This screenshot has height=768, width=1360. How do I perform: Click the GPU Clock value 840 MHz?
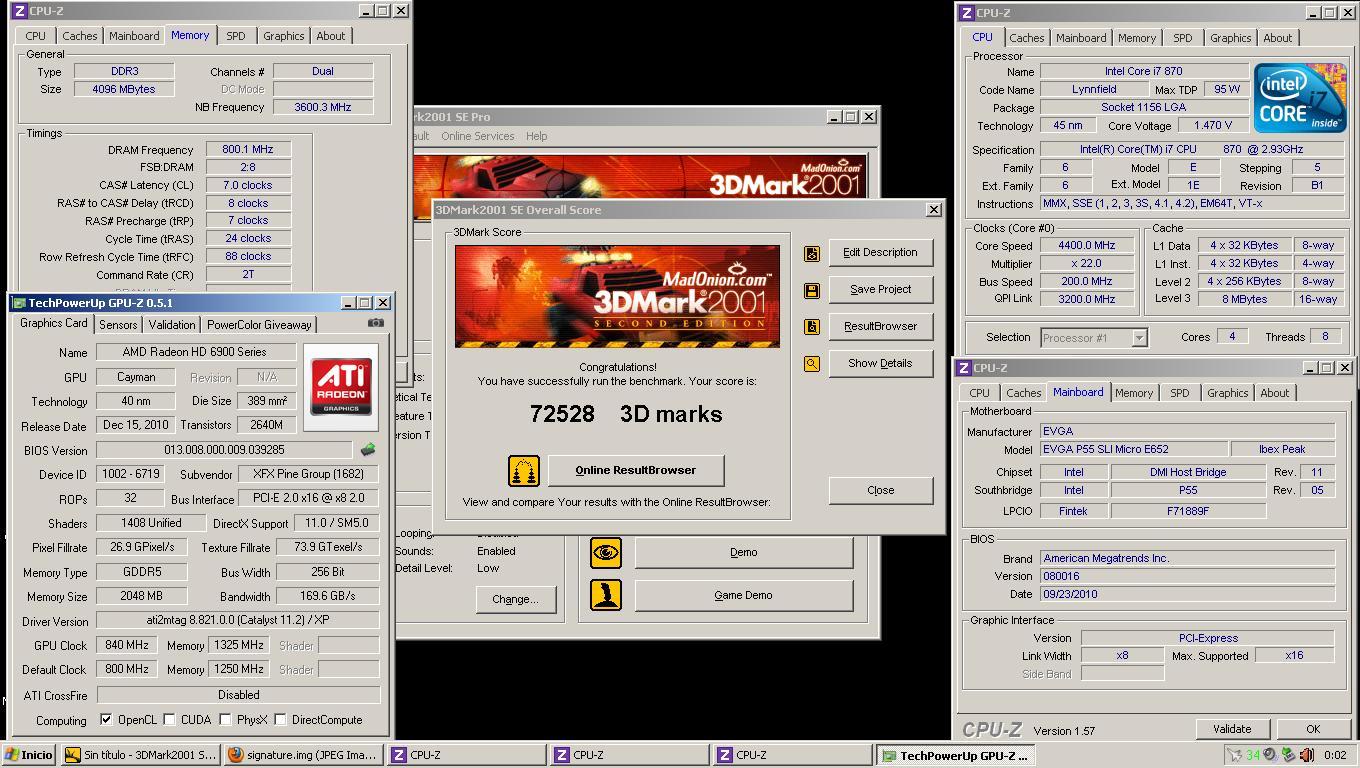[x=127, y=645]
